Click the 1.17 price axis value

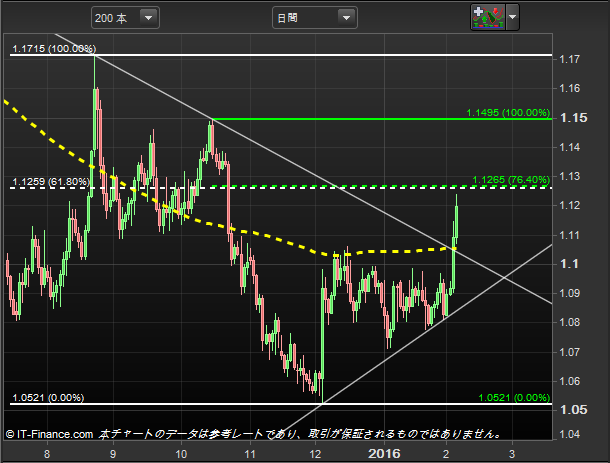569,59
